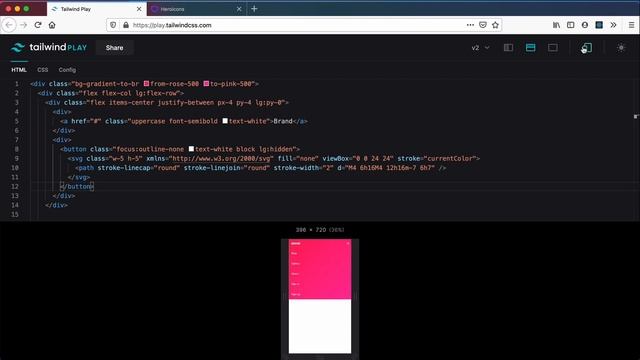
Task: Switch to horizontal split layout
Action: [530, 48]
